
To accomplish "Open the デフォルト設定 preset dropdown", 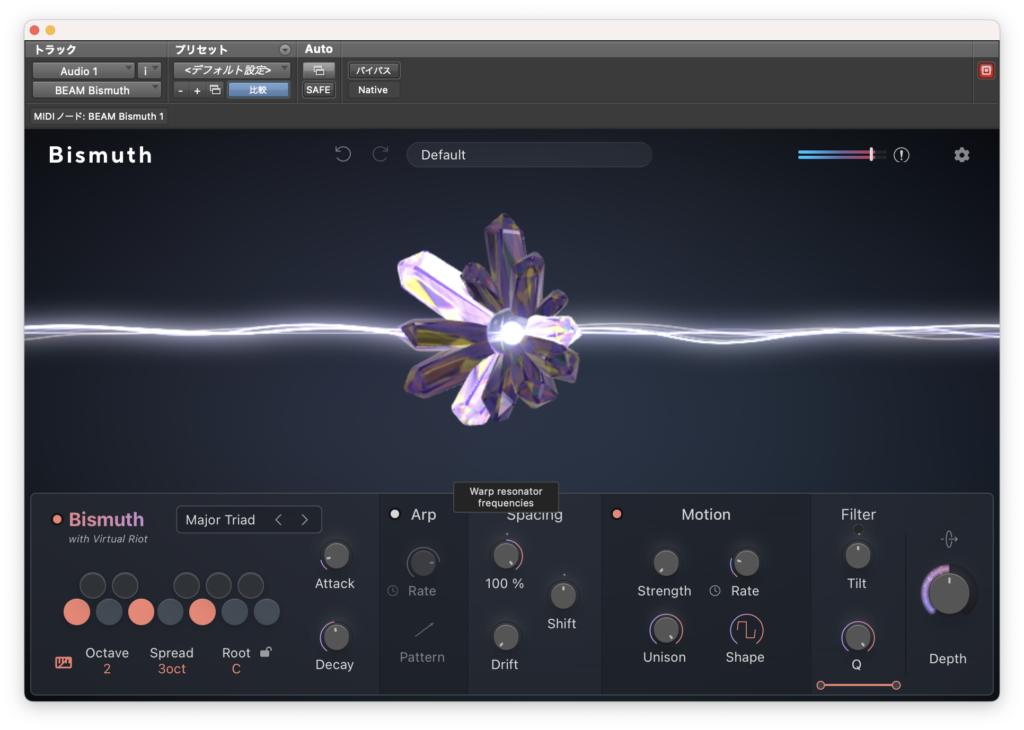I will tap(232, 70).
